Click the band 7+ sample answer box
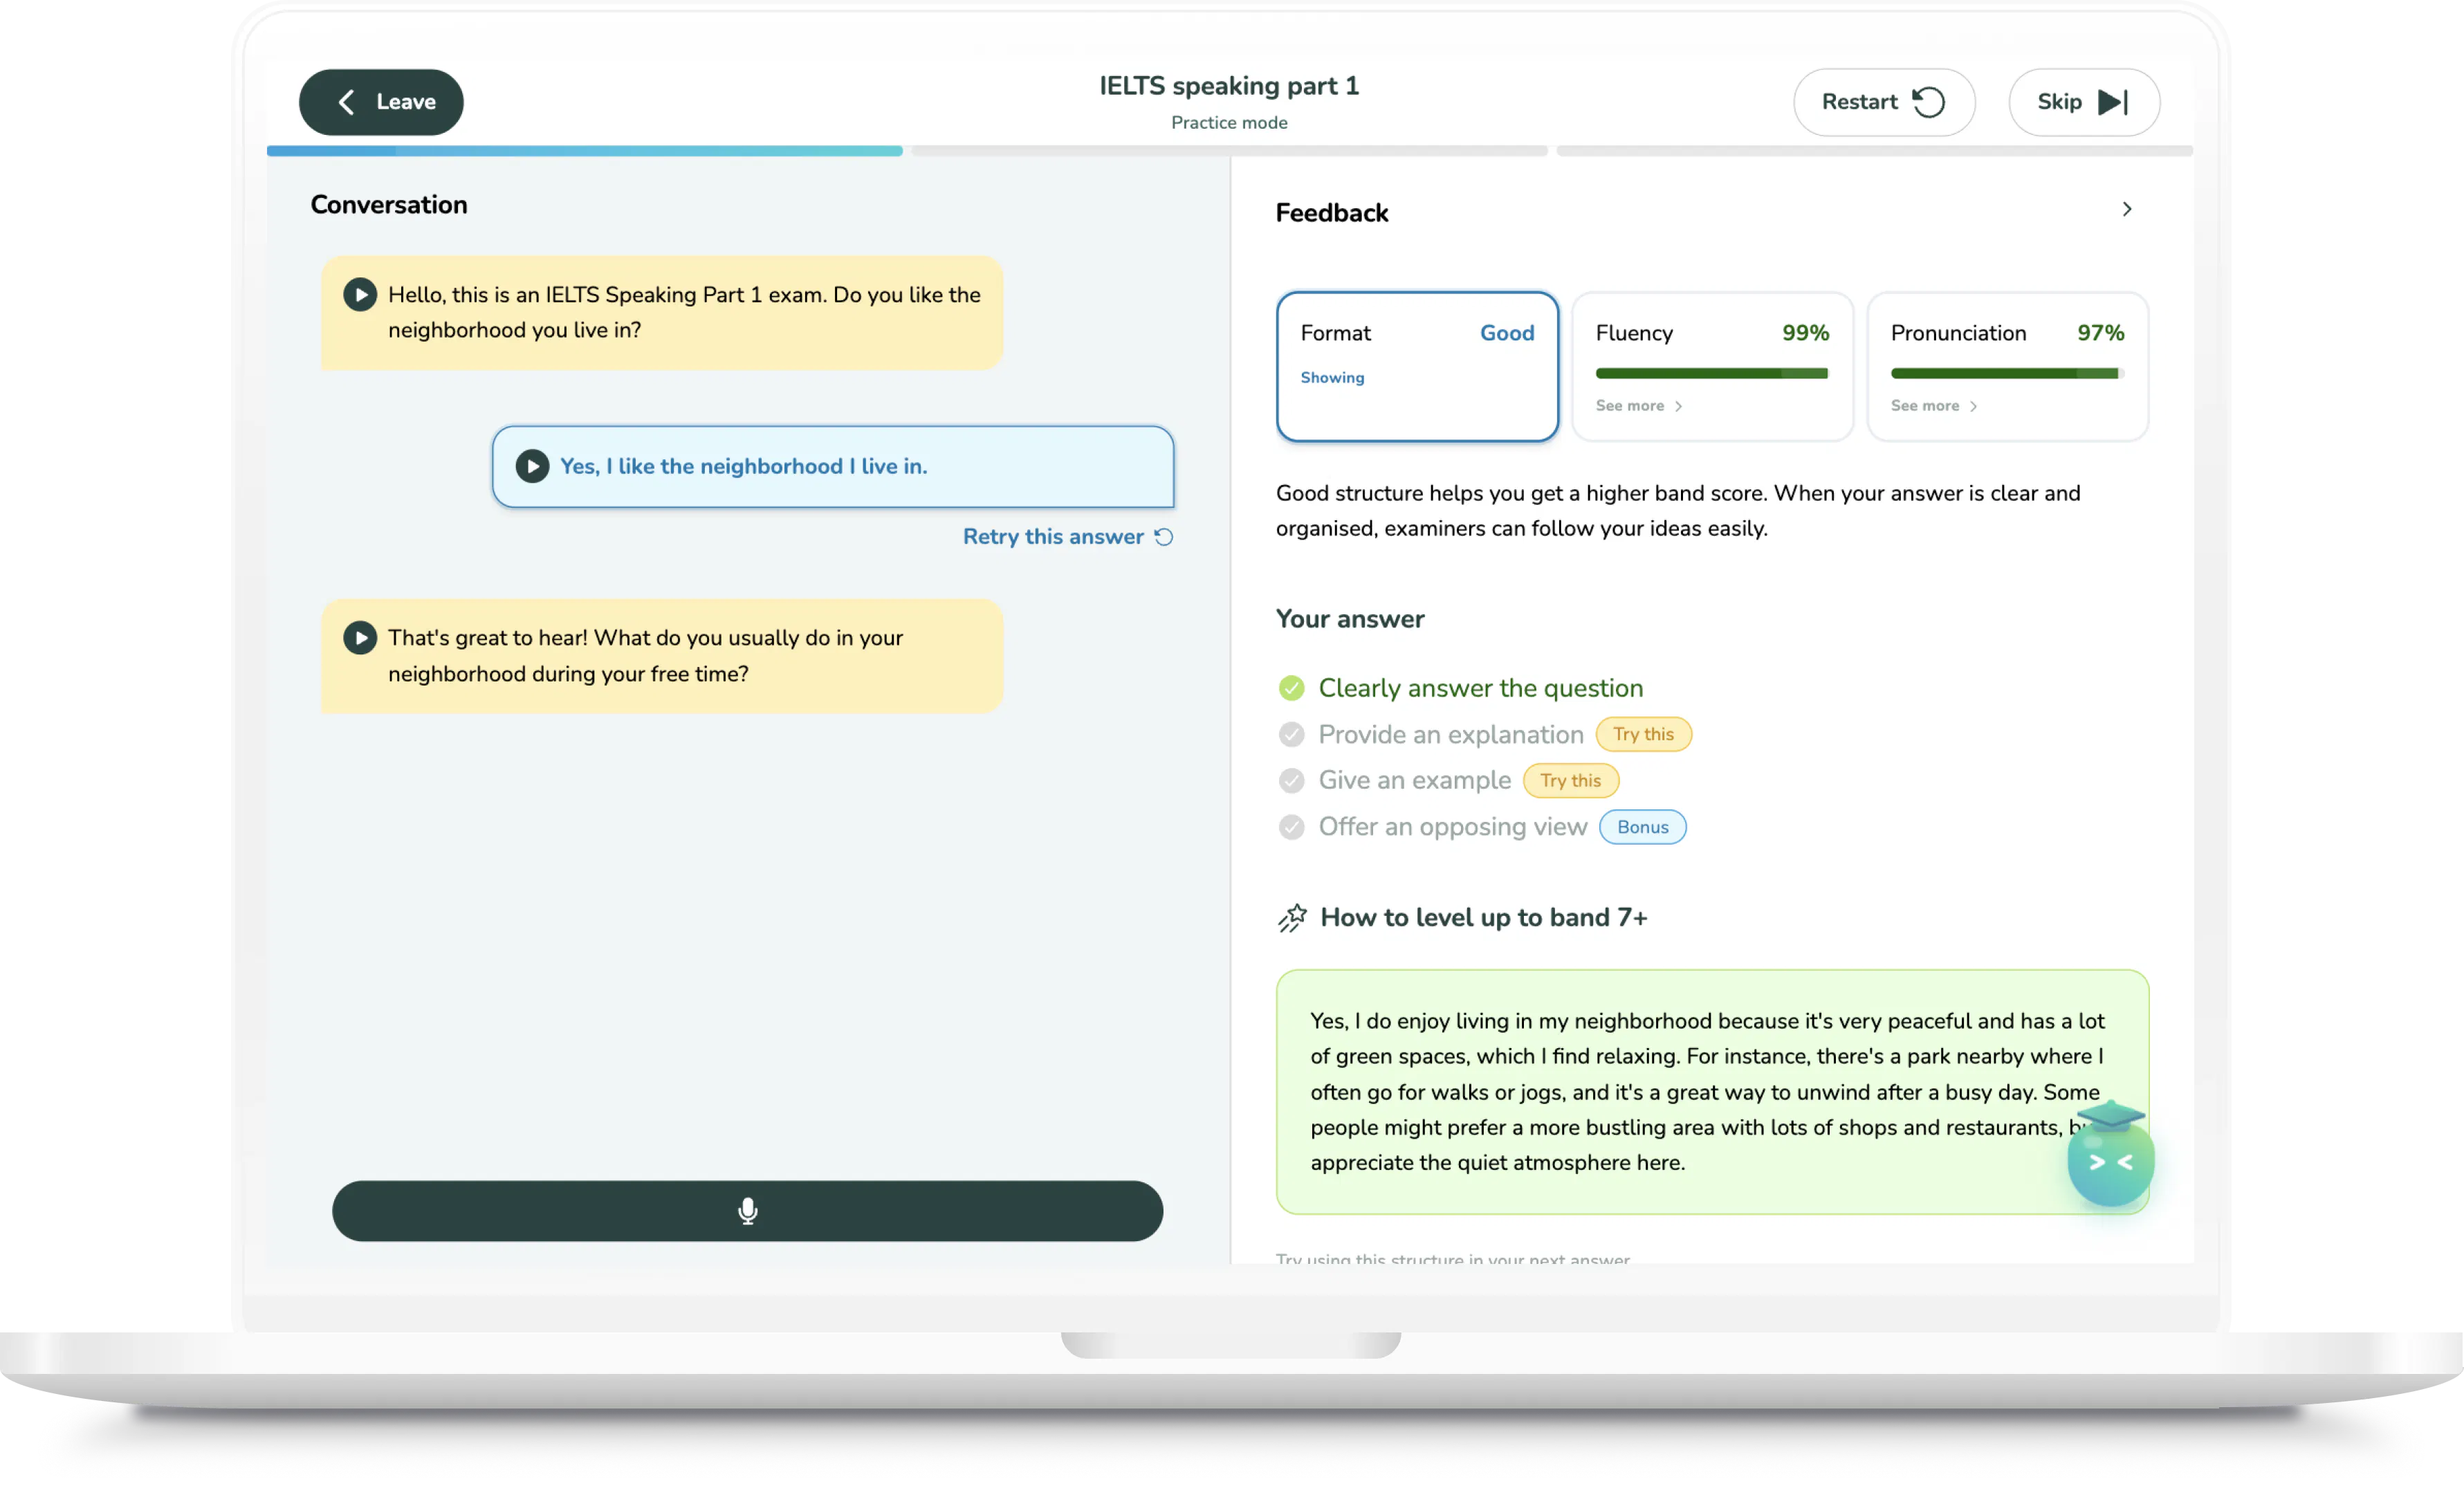Image resolution: width=2464 pixels, height=1486 pixels. (x=1712, y=1092)
